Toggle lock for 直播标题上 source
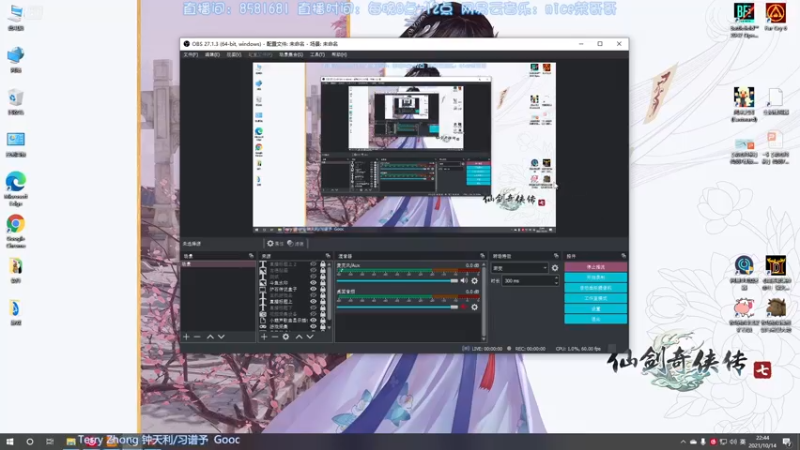This screenshot has width=800, height=450. [x=322, y=302]
